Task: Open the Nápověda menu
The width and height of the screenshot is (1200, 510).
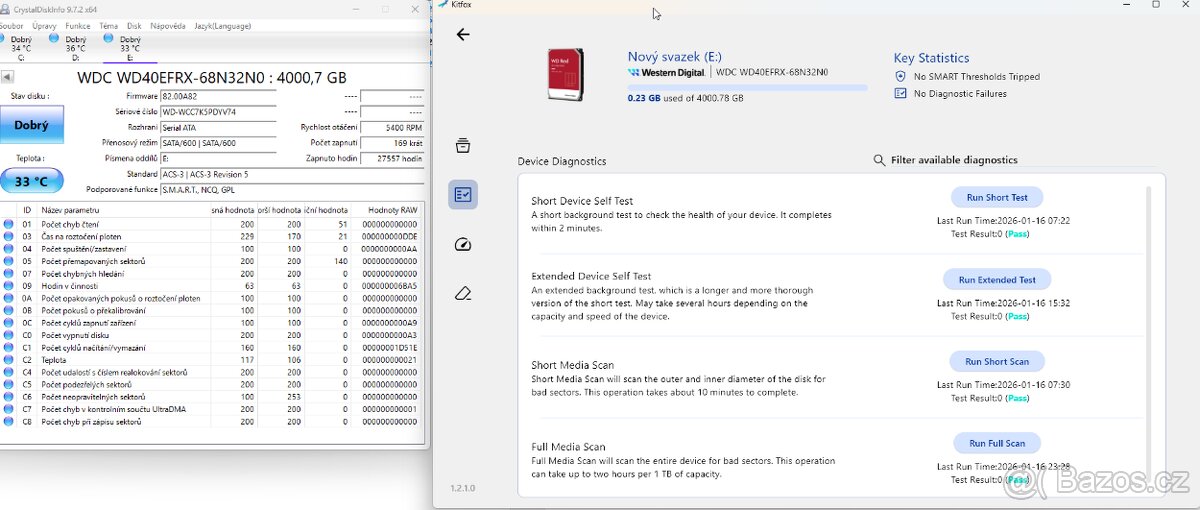Action: 167,25
